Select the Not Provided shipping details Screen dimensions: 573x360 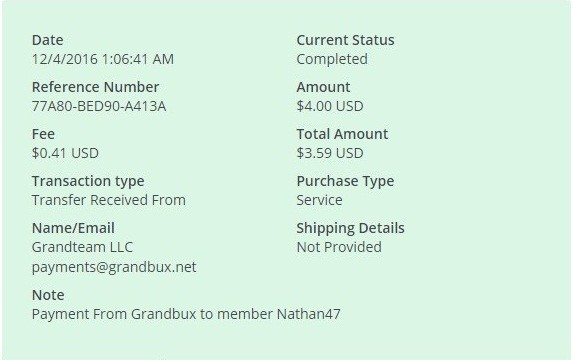(339, 247)
